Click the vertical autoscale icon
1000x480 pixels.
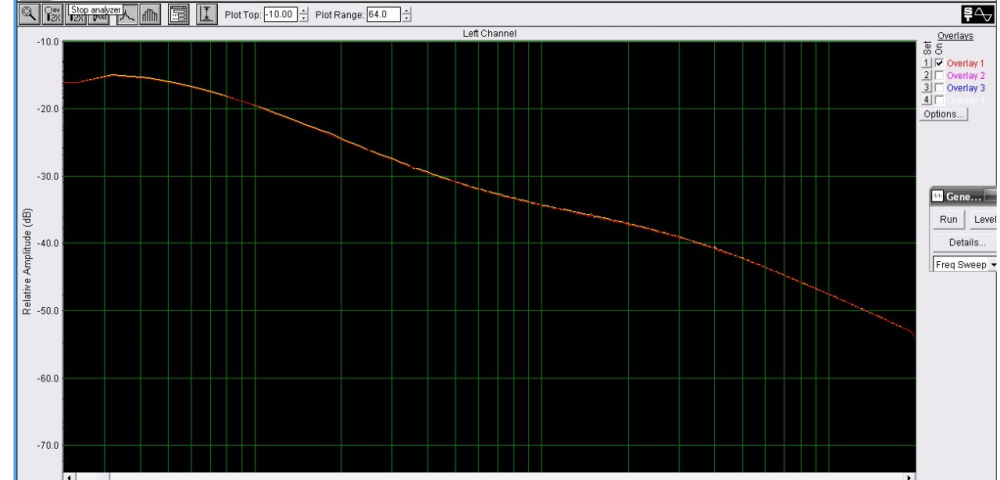click(207, 15)
